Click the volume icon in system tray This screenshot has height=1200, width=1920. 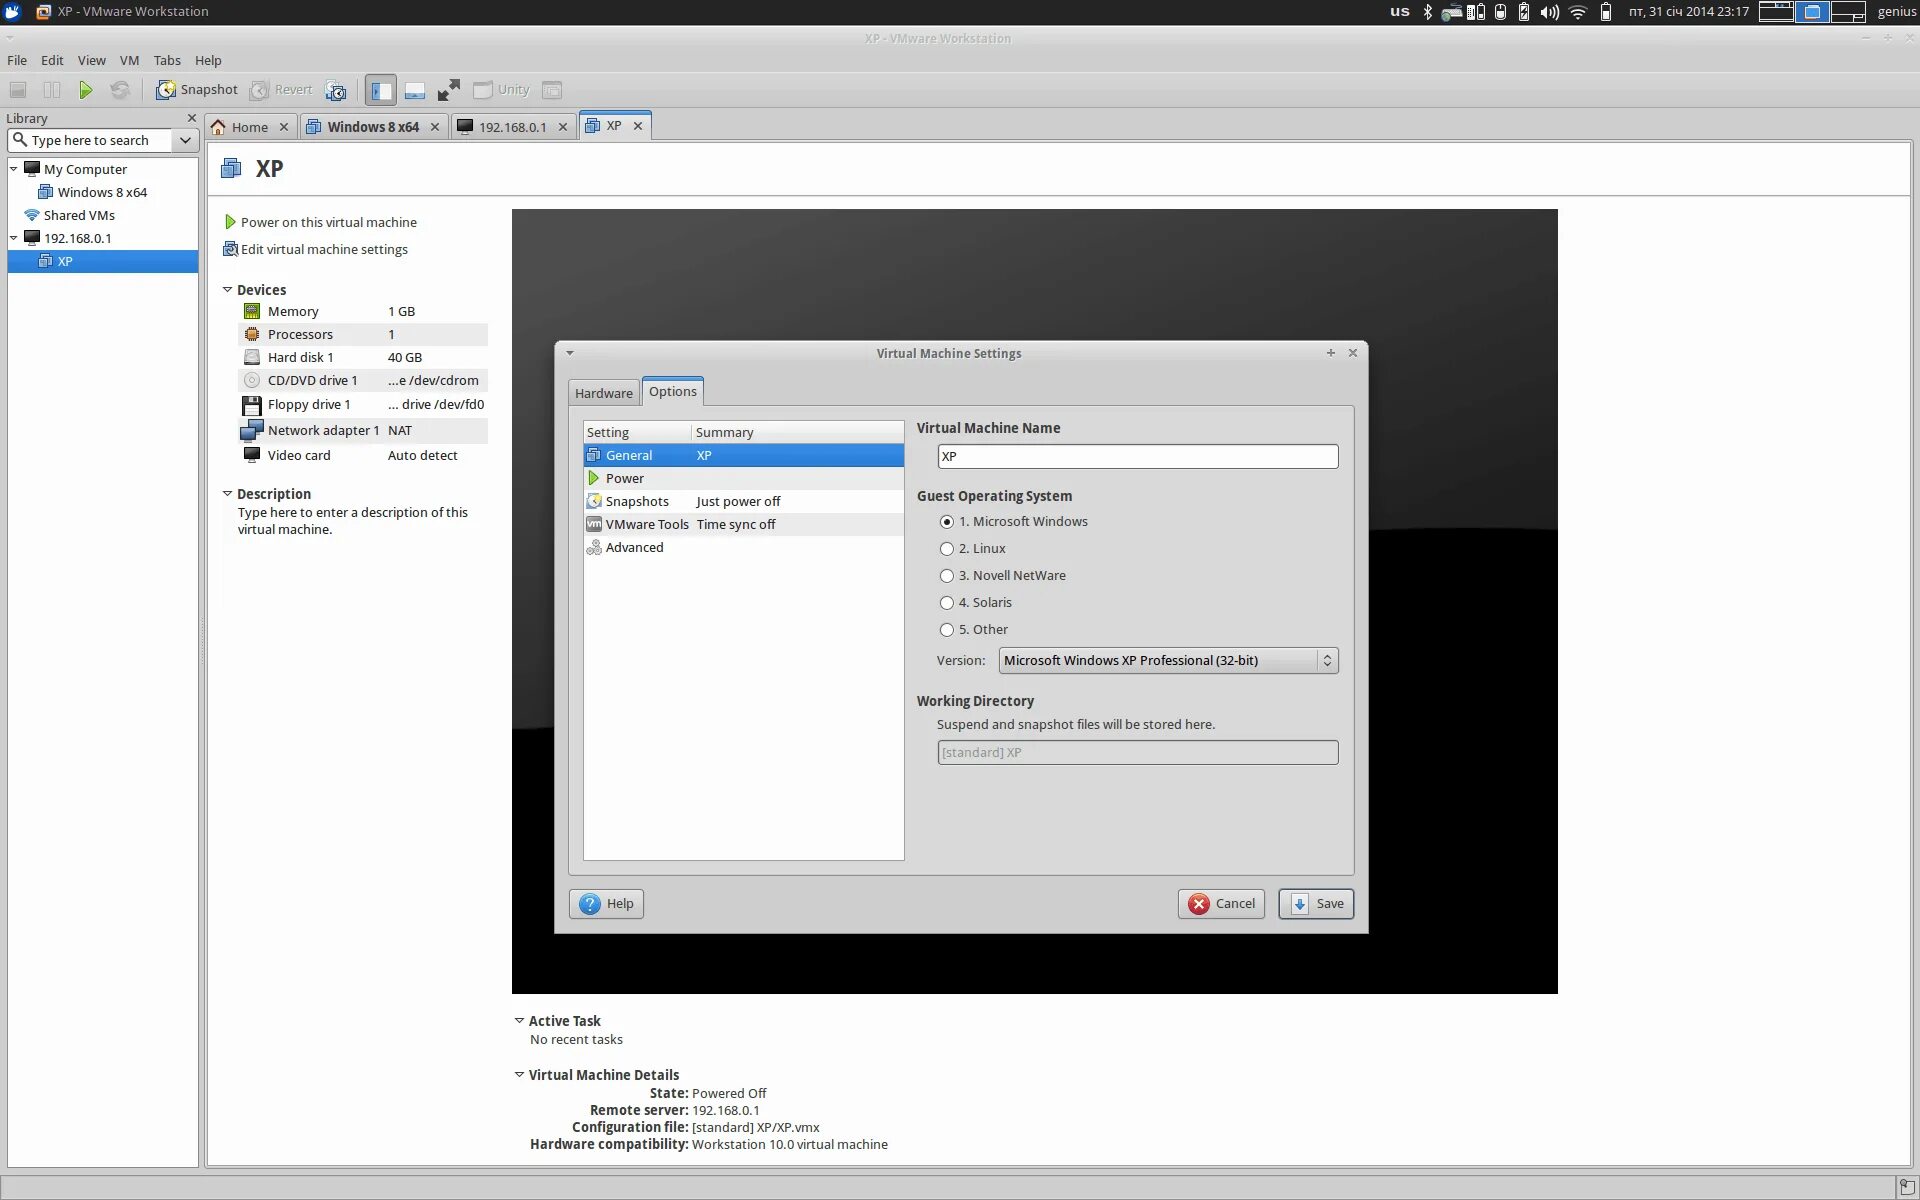click(1549, 12)
